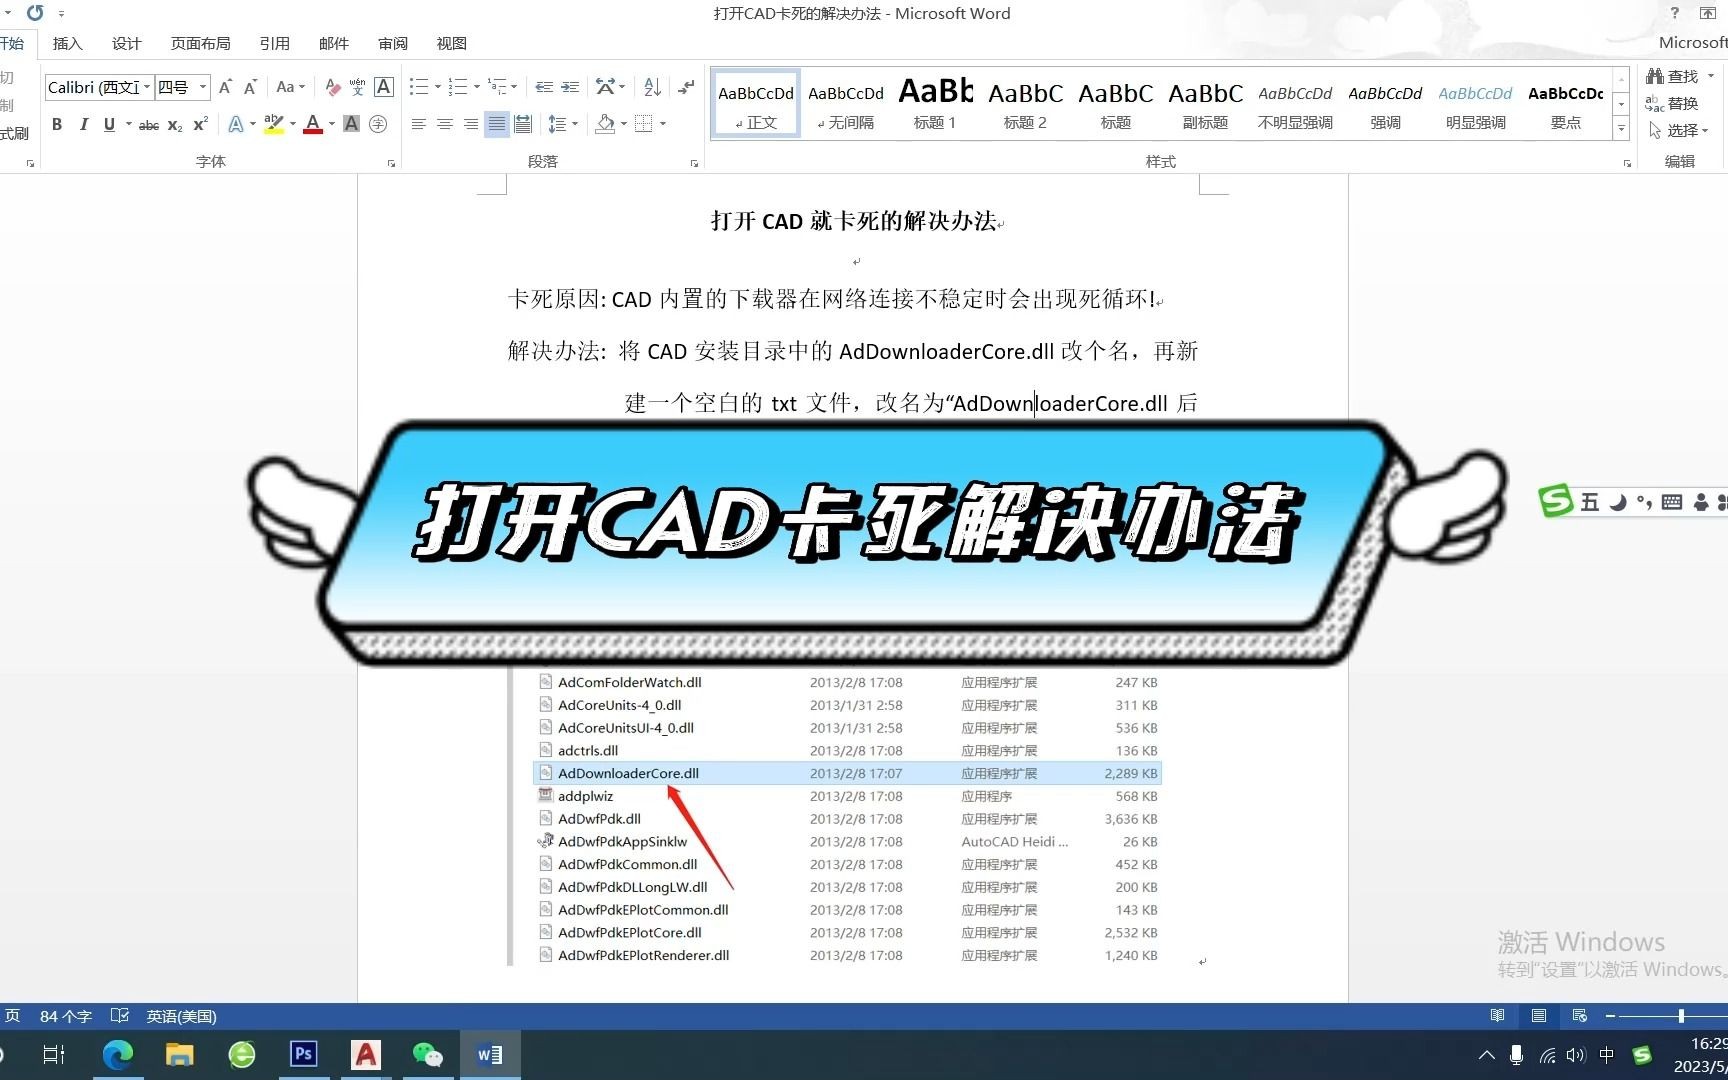Apply character border icon
Image resolution: width=1728 pixels, height=1080 pixels.
coord(383,87)
